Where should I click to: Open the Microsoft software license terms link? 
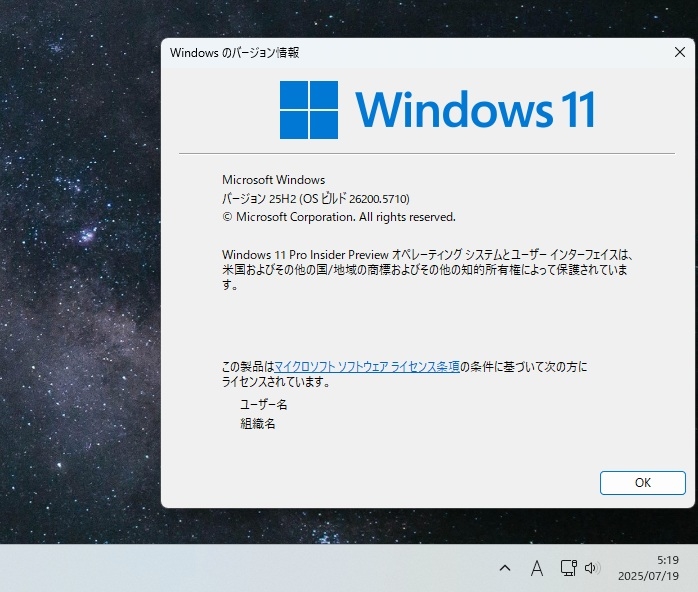tap(367, 367)
